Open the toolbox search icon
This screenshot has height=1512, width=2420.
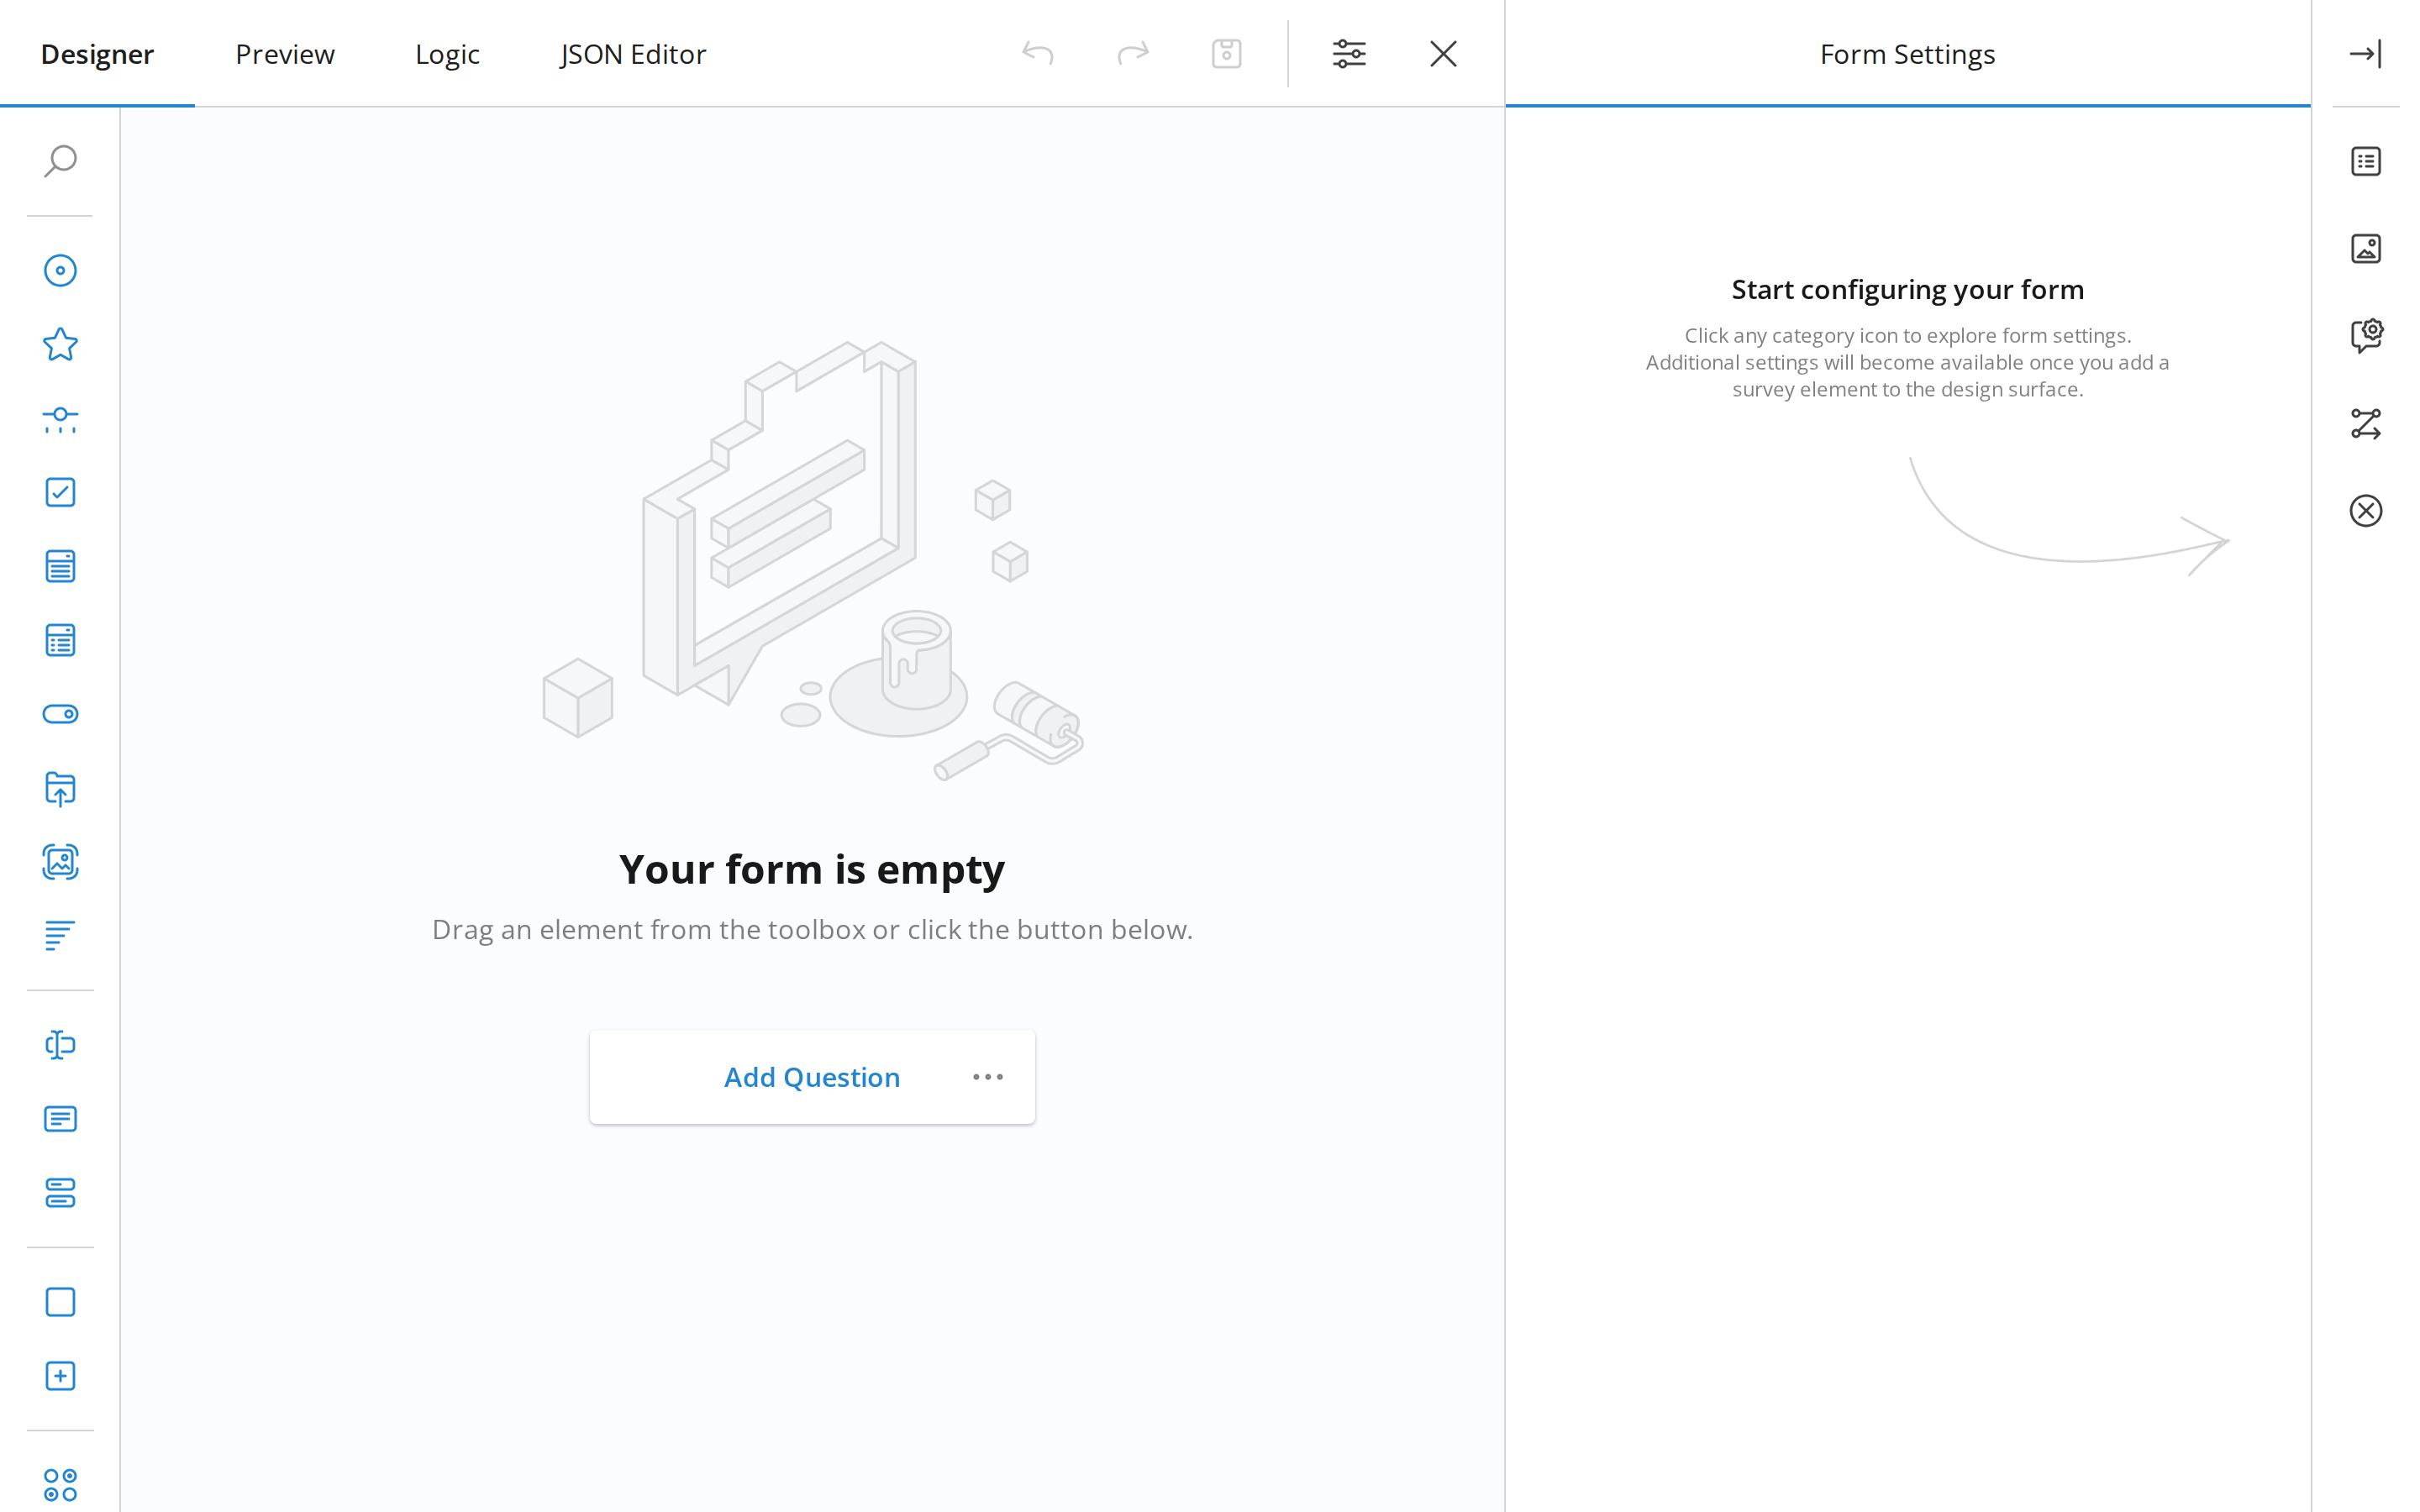click(x=60, y=161)
